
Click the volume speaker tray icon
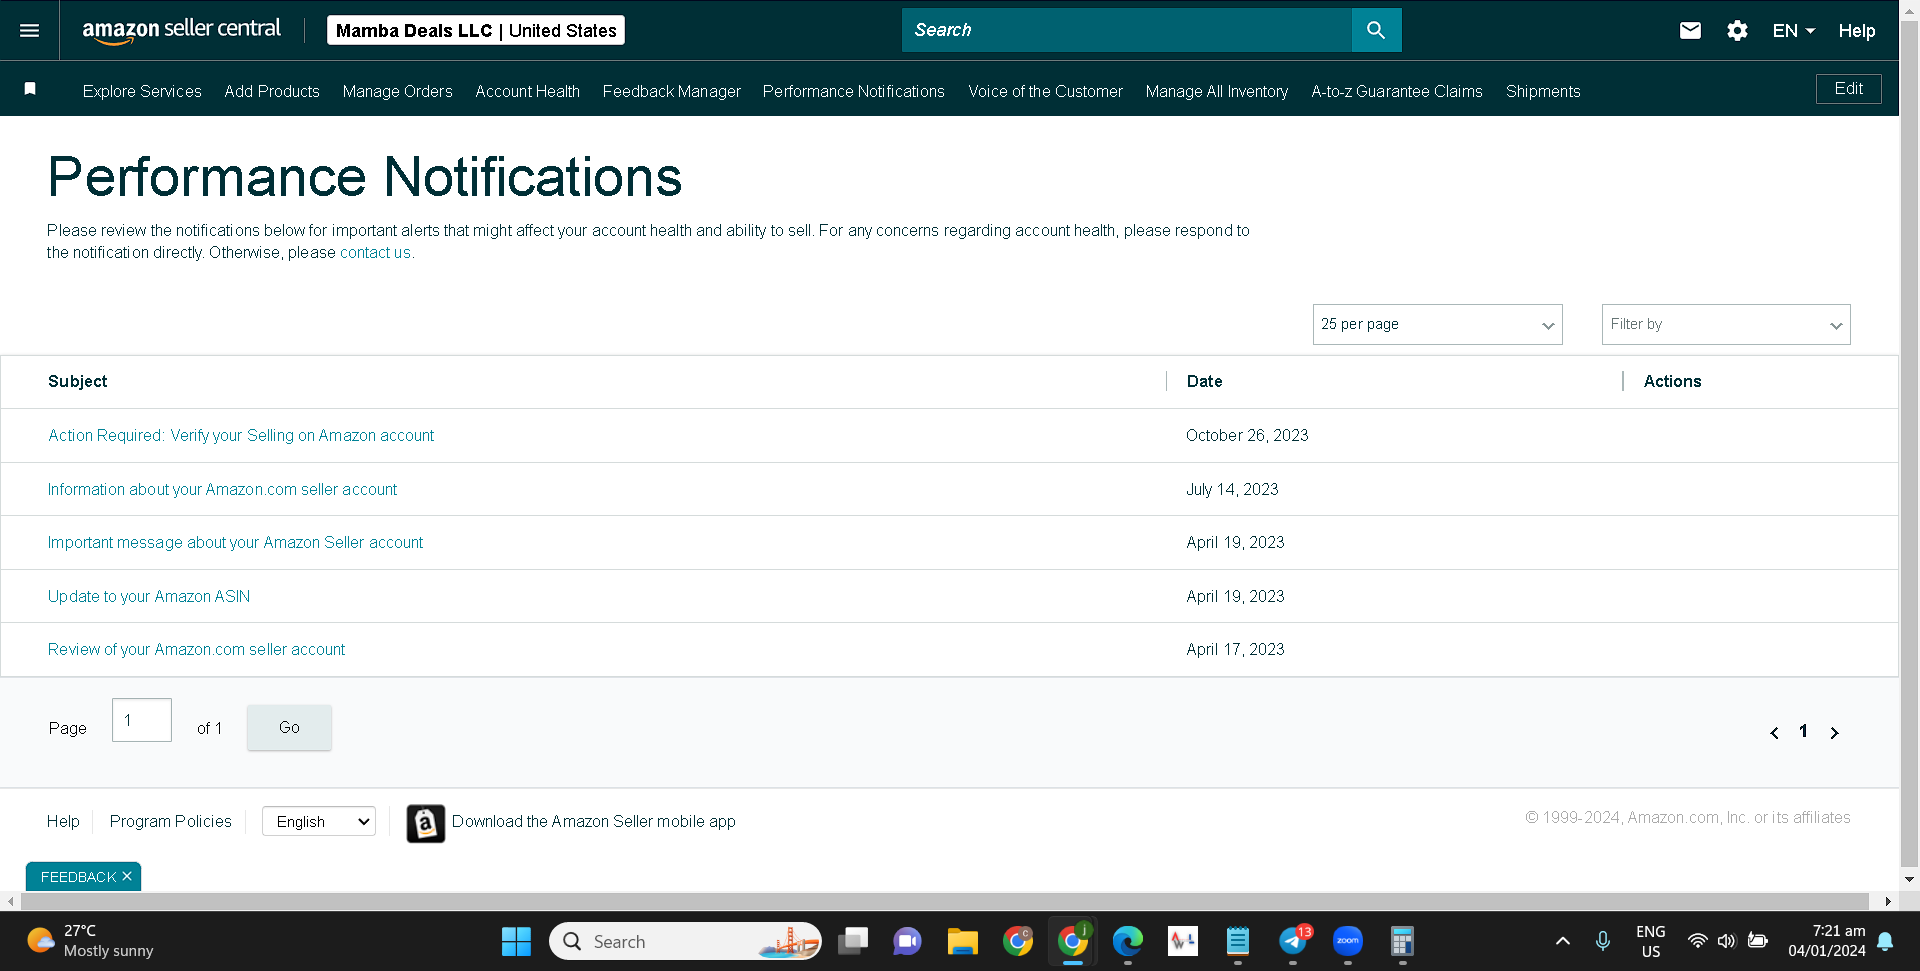[1726, 941]
